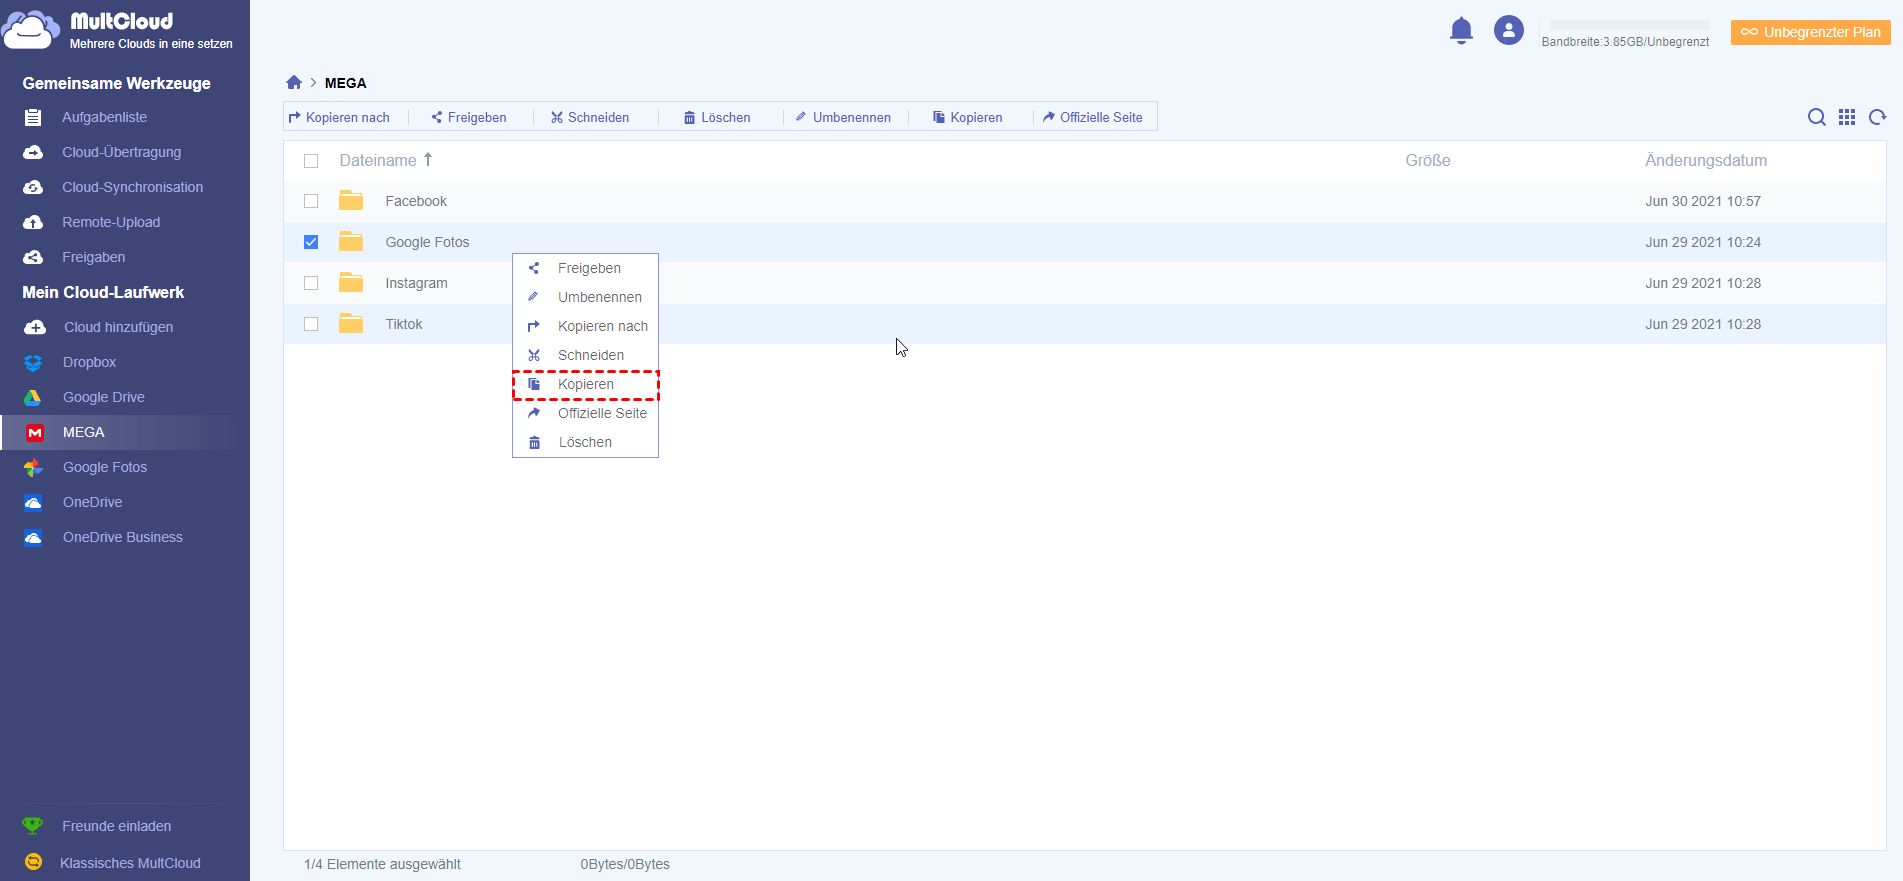Choose Kopieren in the context menu
This screenshot has width=1903, height=881.
pyautogui.click(x=585, y=384)
